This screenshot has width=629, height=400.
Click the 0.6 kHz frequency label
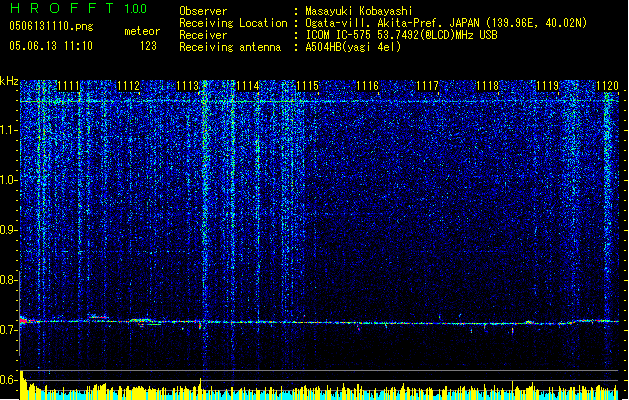9,380
